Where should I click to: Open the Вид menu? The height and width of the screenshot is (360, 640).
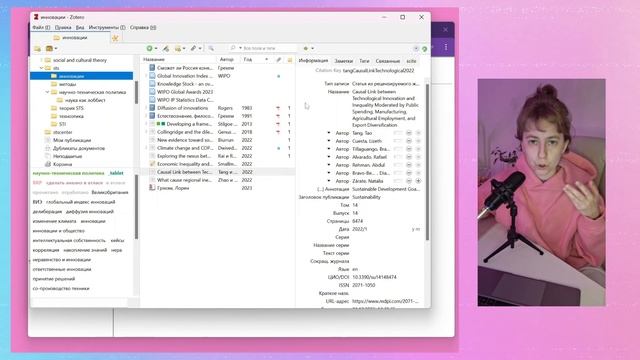(80, 27)
